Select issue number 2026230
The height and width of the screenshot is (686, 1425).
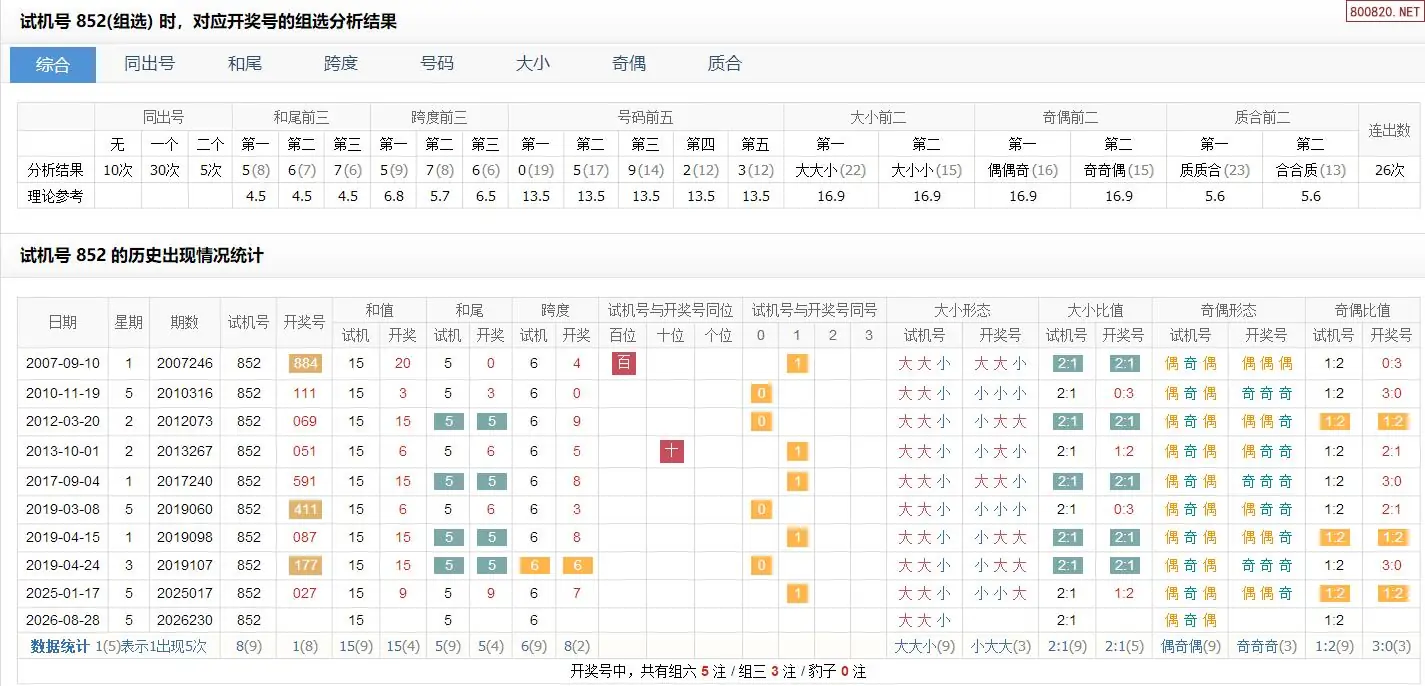185,620
